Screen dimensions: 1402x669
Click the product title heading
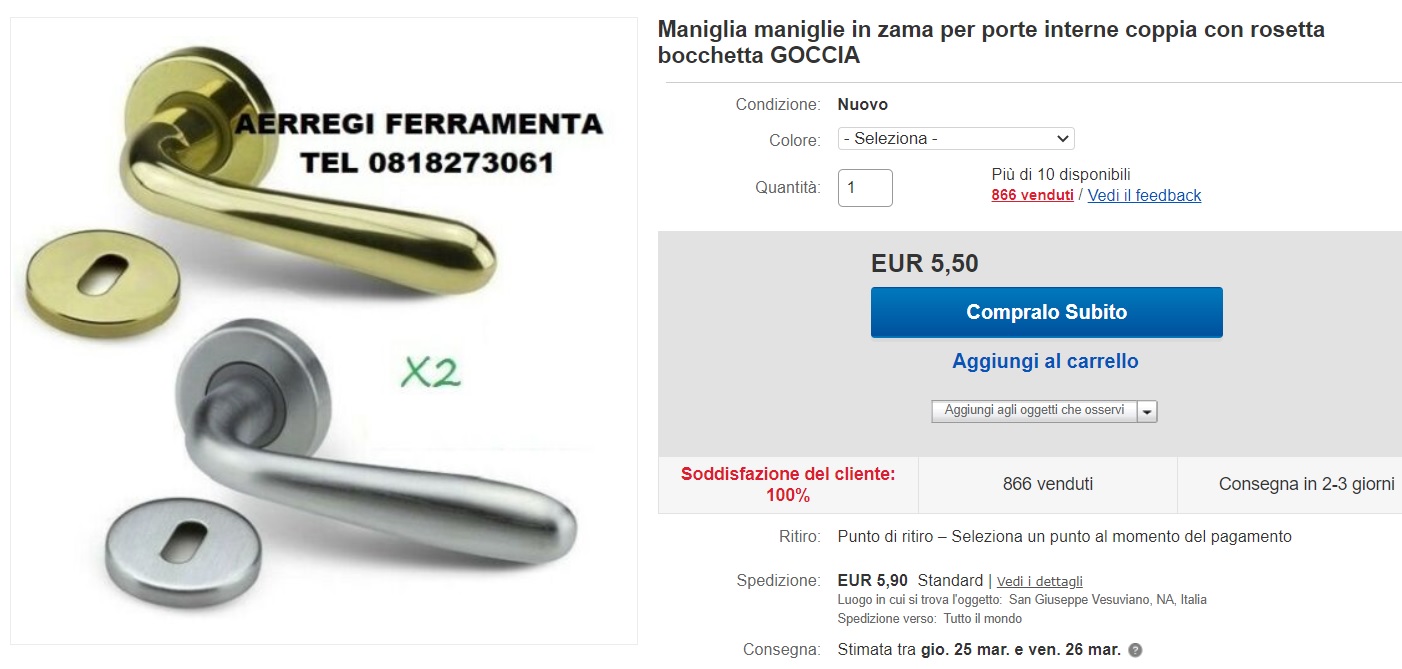click(x=991, y=42)
